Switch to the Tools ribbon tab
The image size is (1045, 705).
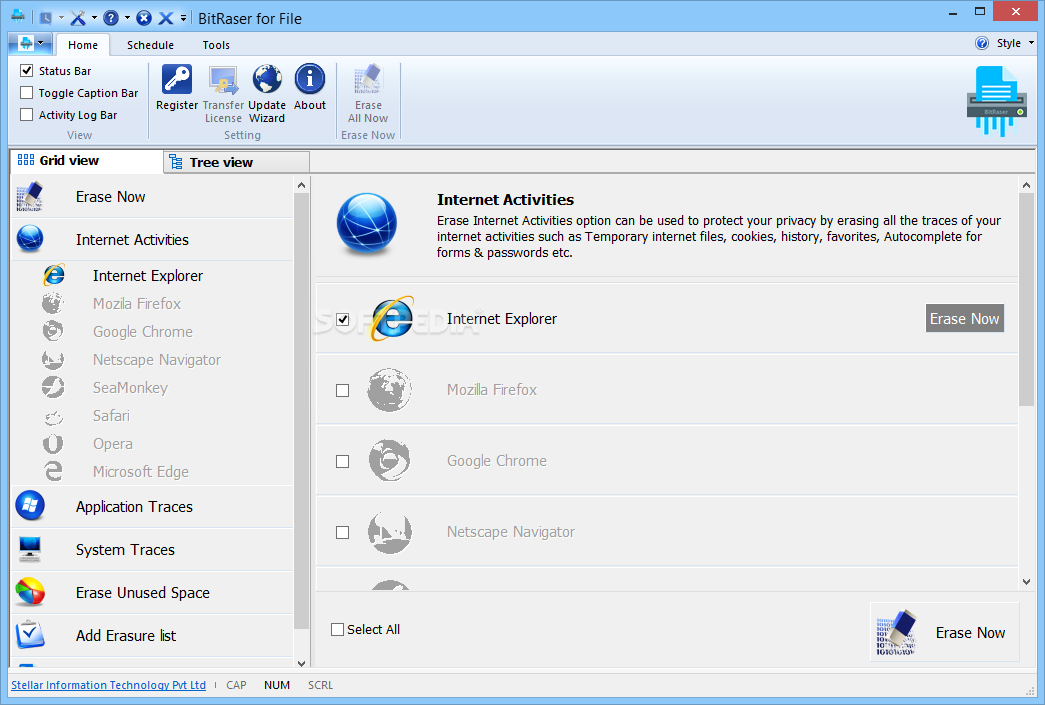216,45
